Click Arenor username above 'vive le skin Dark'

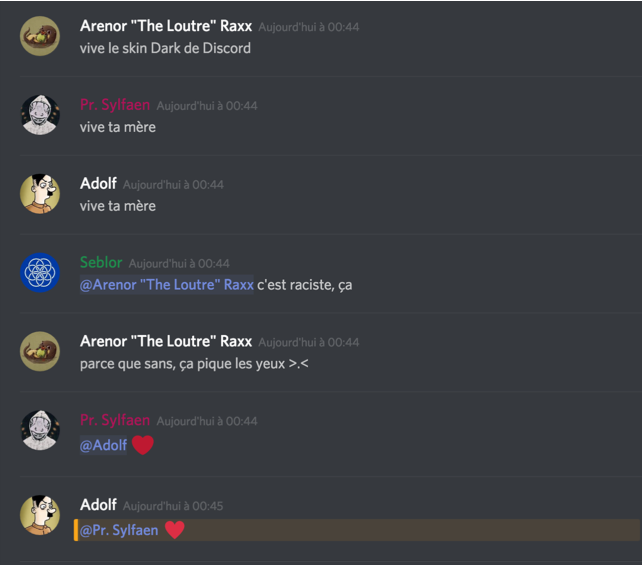tap(166, 26)
